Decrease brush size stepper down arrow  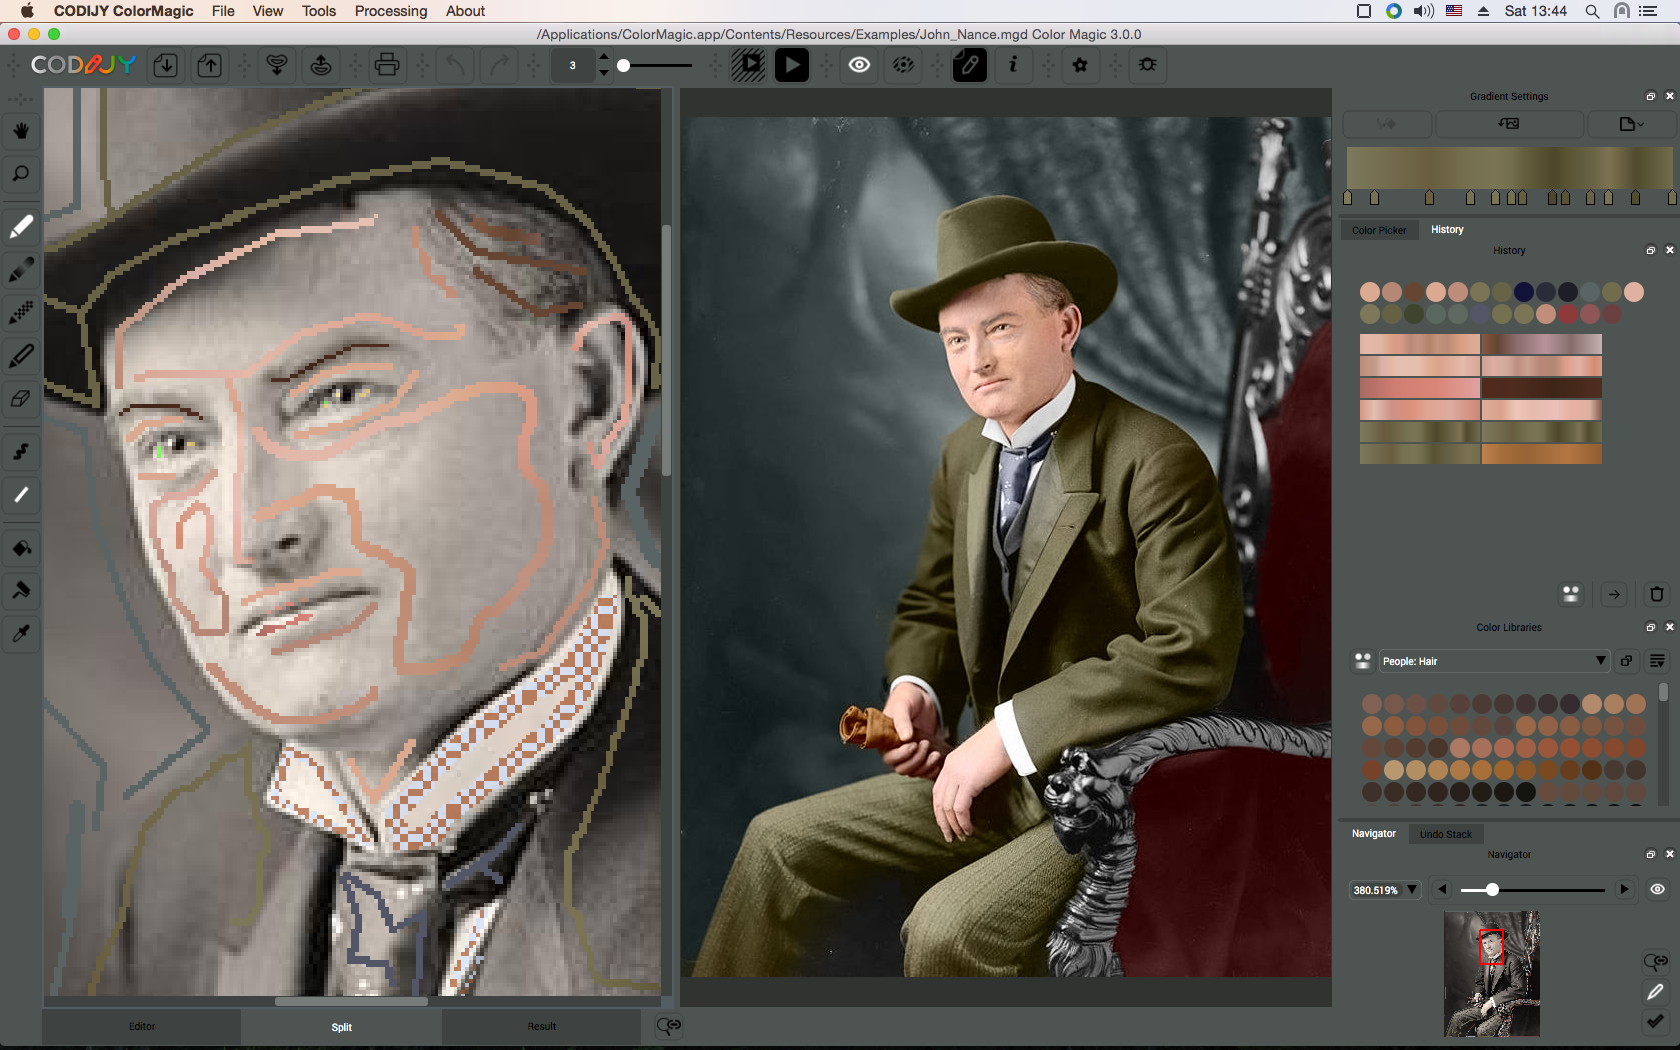pyautogui.click(x=603, y=72)
